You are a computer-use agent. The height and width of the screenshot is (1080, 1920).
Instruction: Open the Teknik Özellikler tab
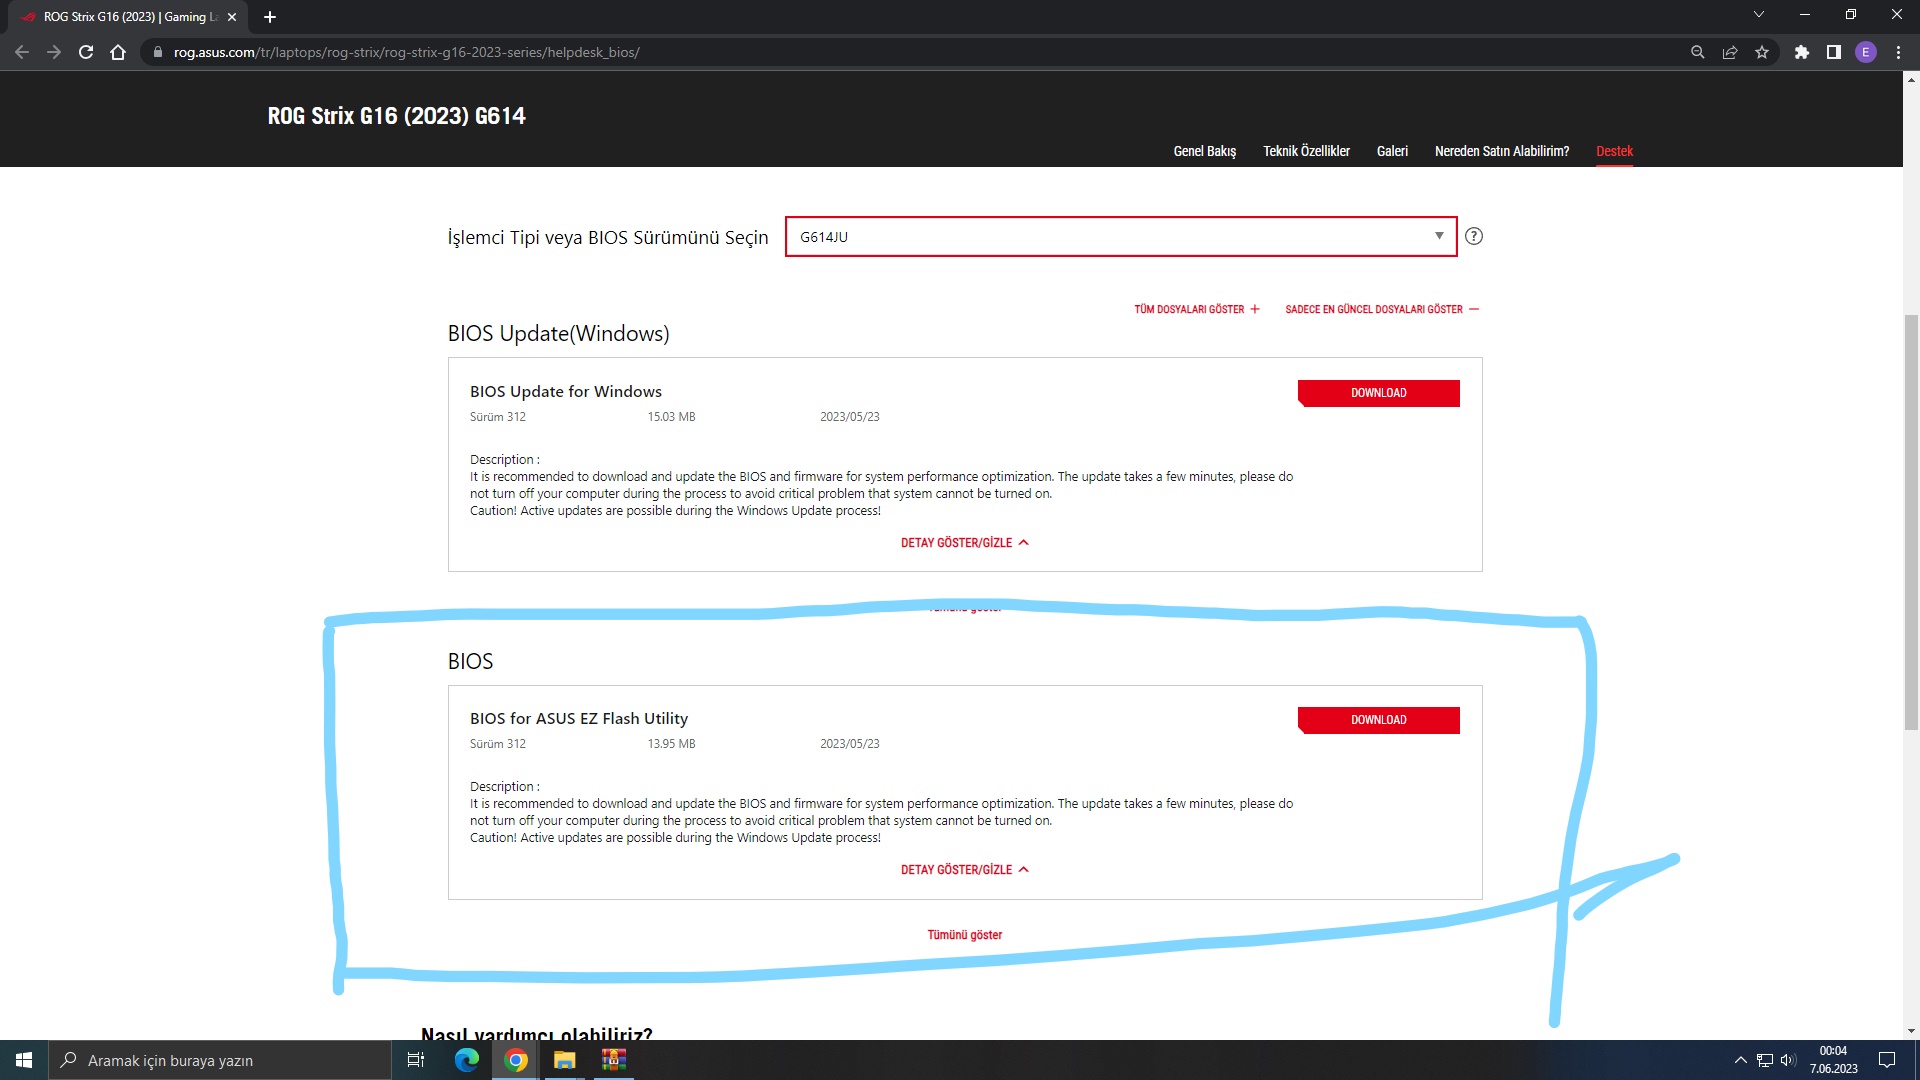(x=1306, y=151)
